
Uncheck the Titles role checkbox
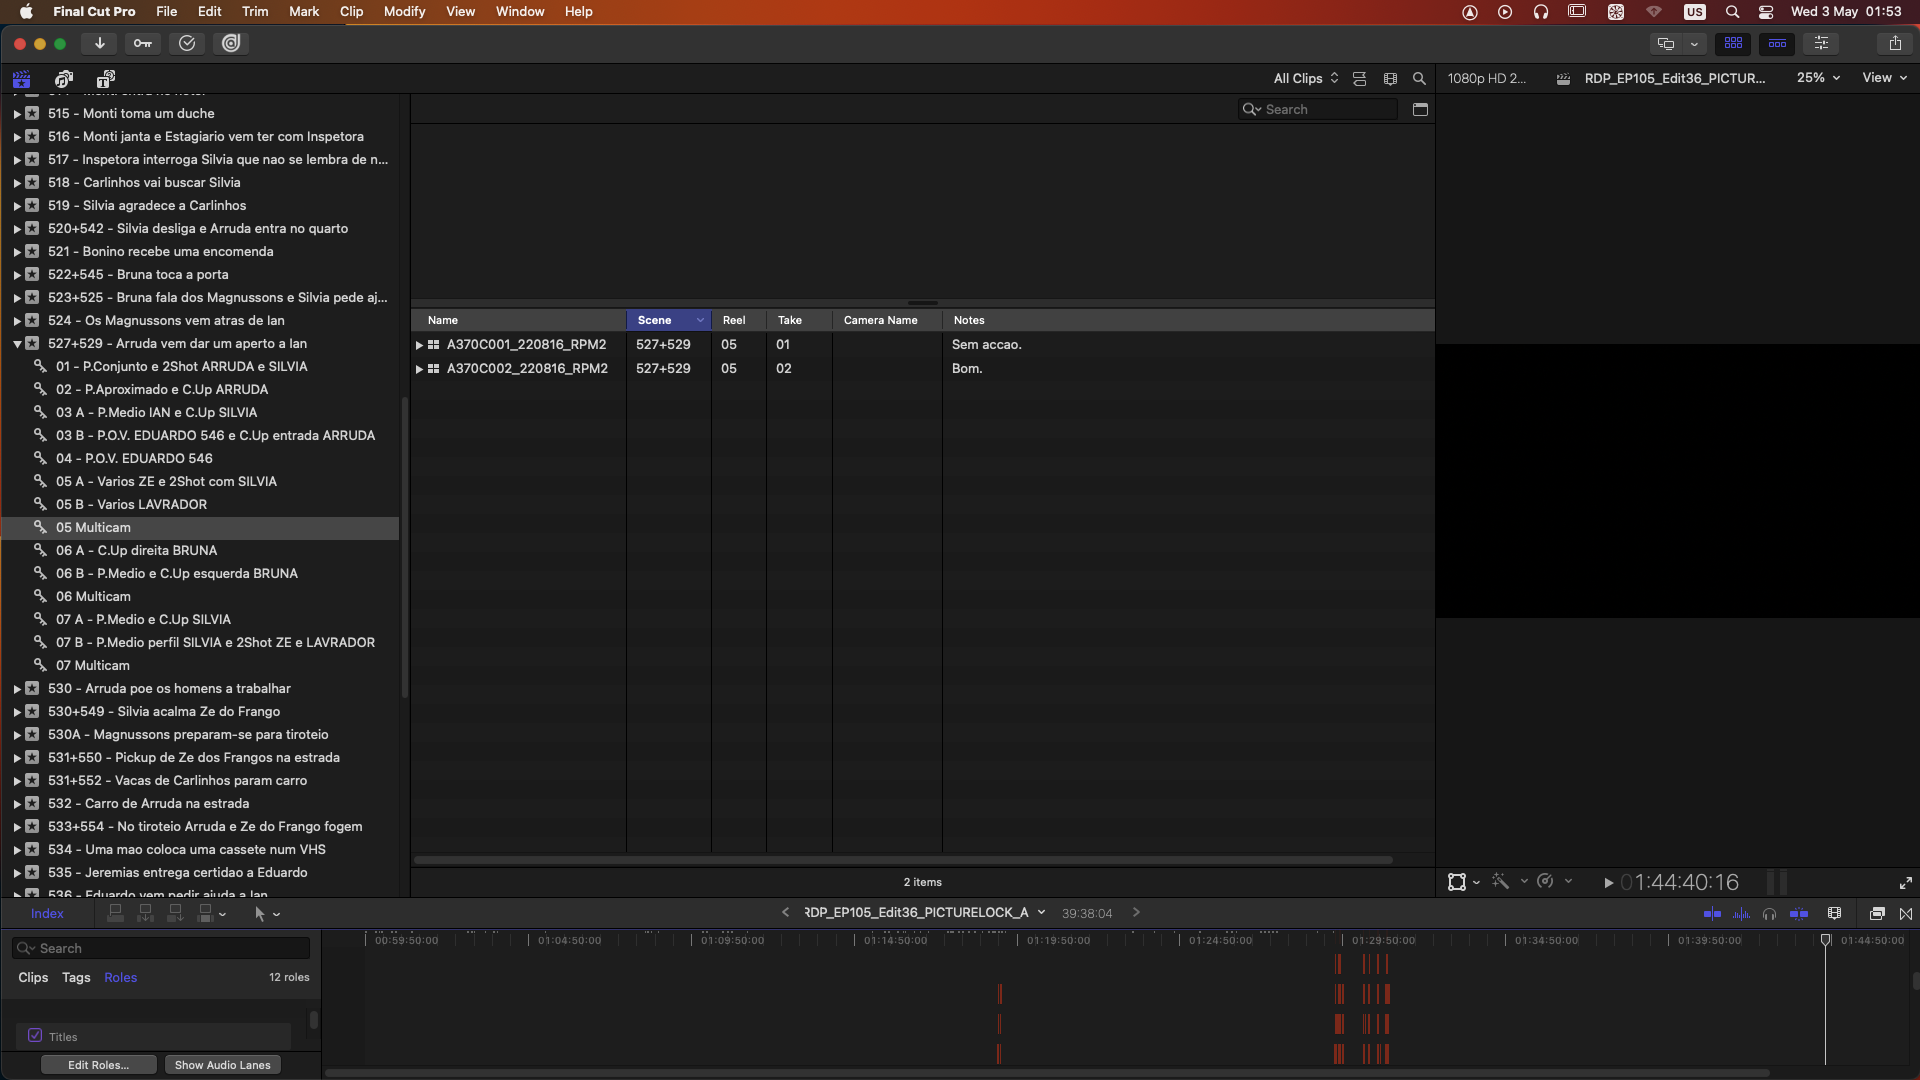tap(35, 1036)
